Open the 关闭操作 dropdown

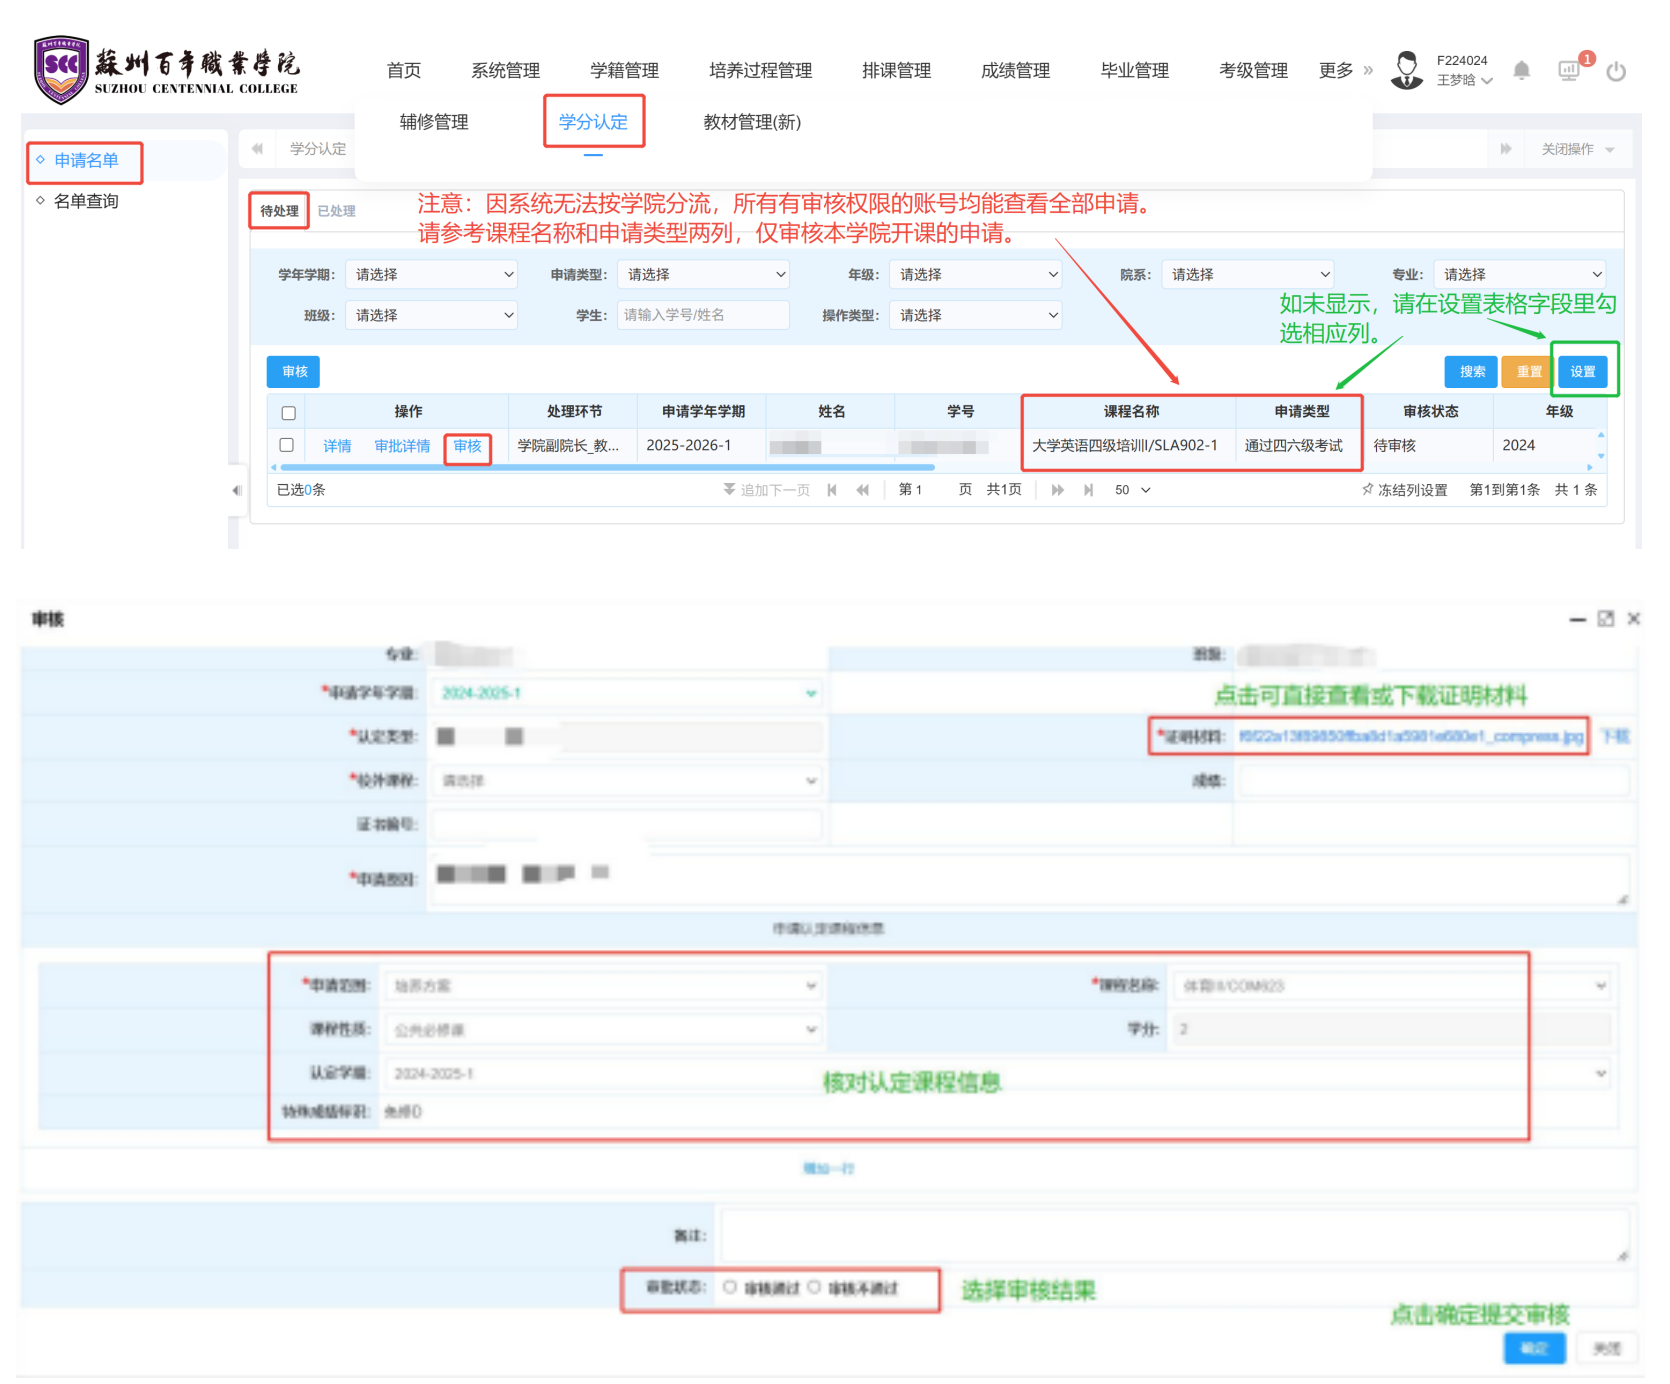[x=1577, y=149]
